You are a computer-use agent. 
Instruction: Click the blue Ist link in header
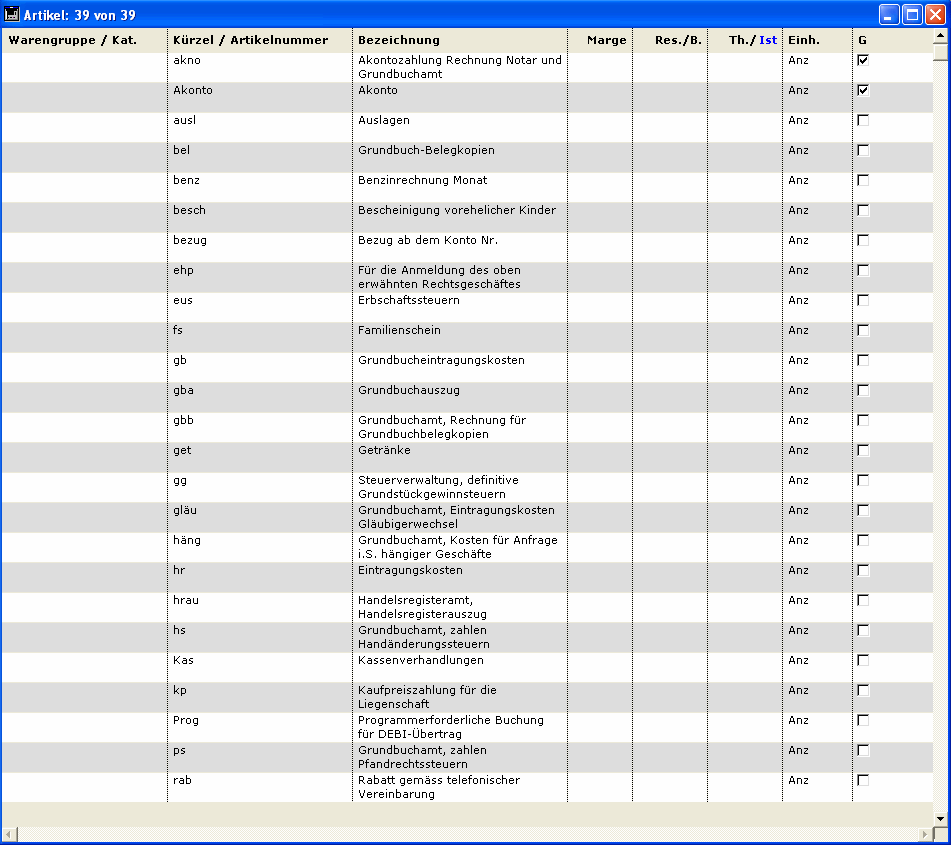point(767,40)
